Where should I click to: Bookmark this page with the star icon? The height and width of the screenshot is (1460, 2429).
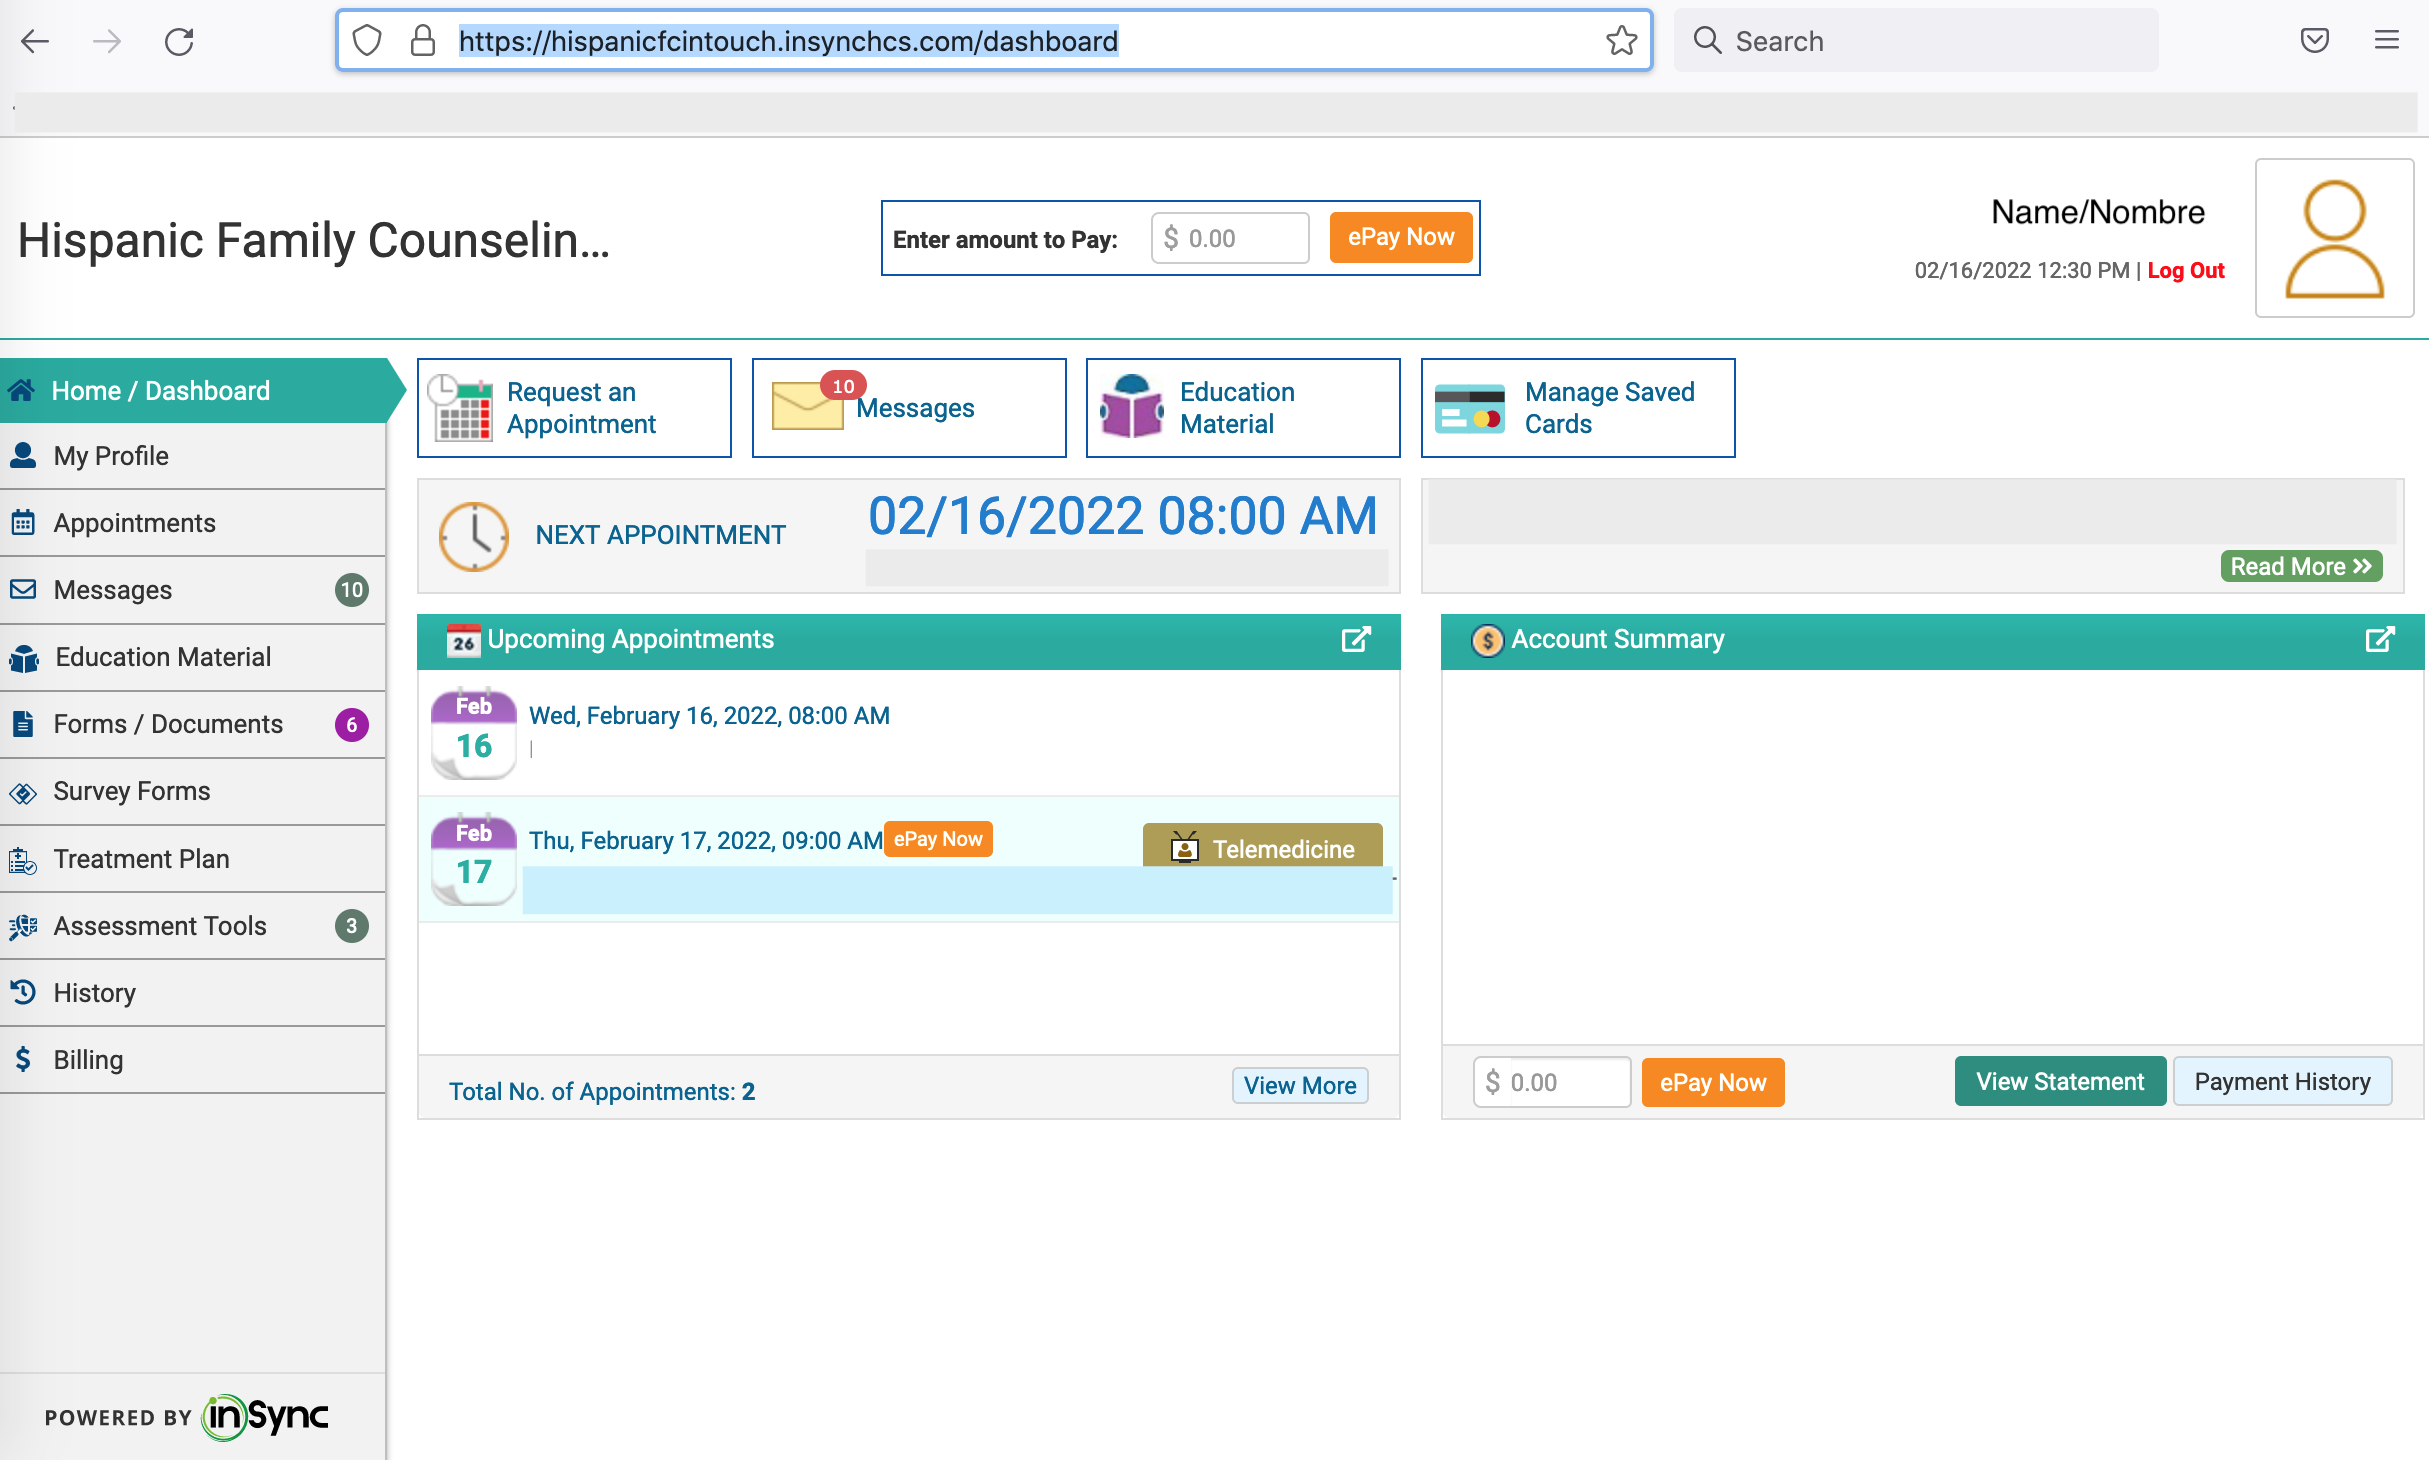(x=1620, y=41)
